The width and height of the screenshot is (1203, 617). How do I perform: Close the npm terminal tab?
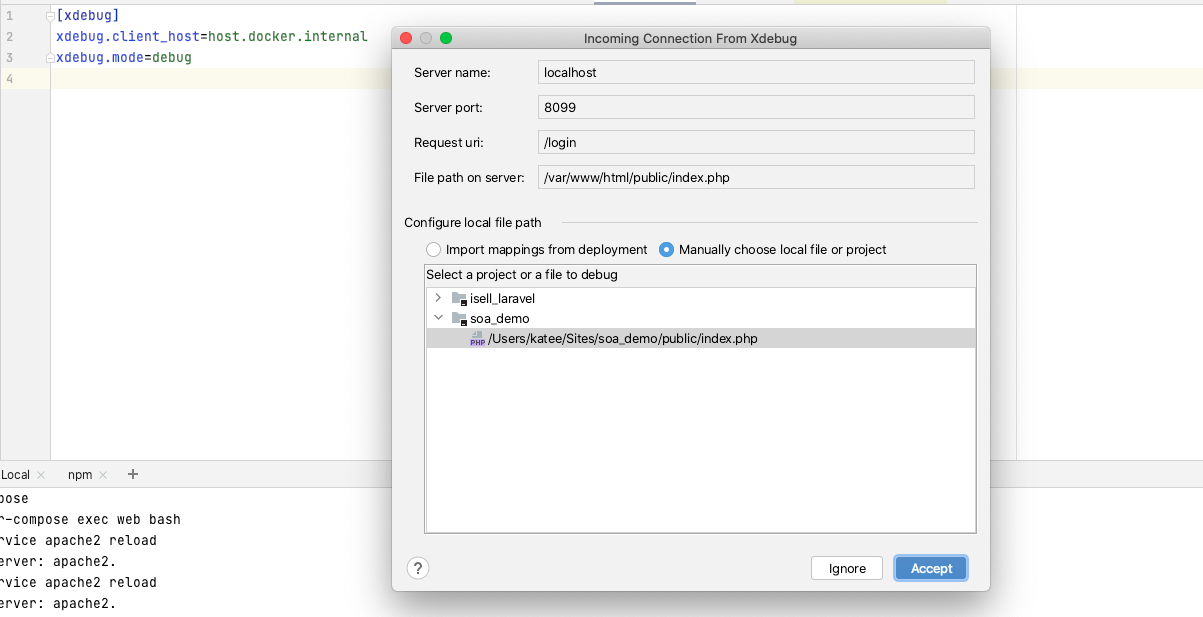tap(103, 475)
